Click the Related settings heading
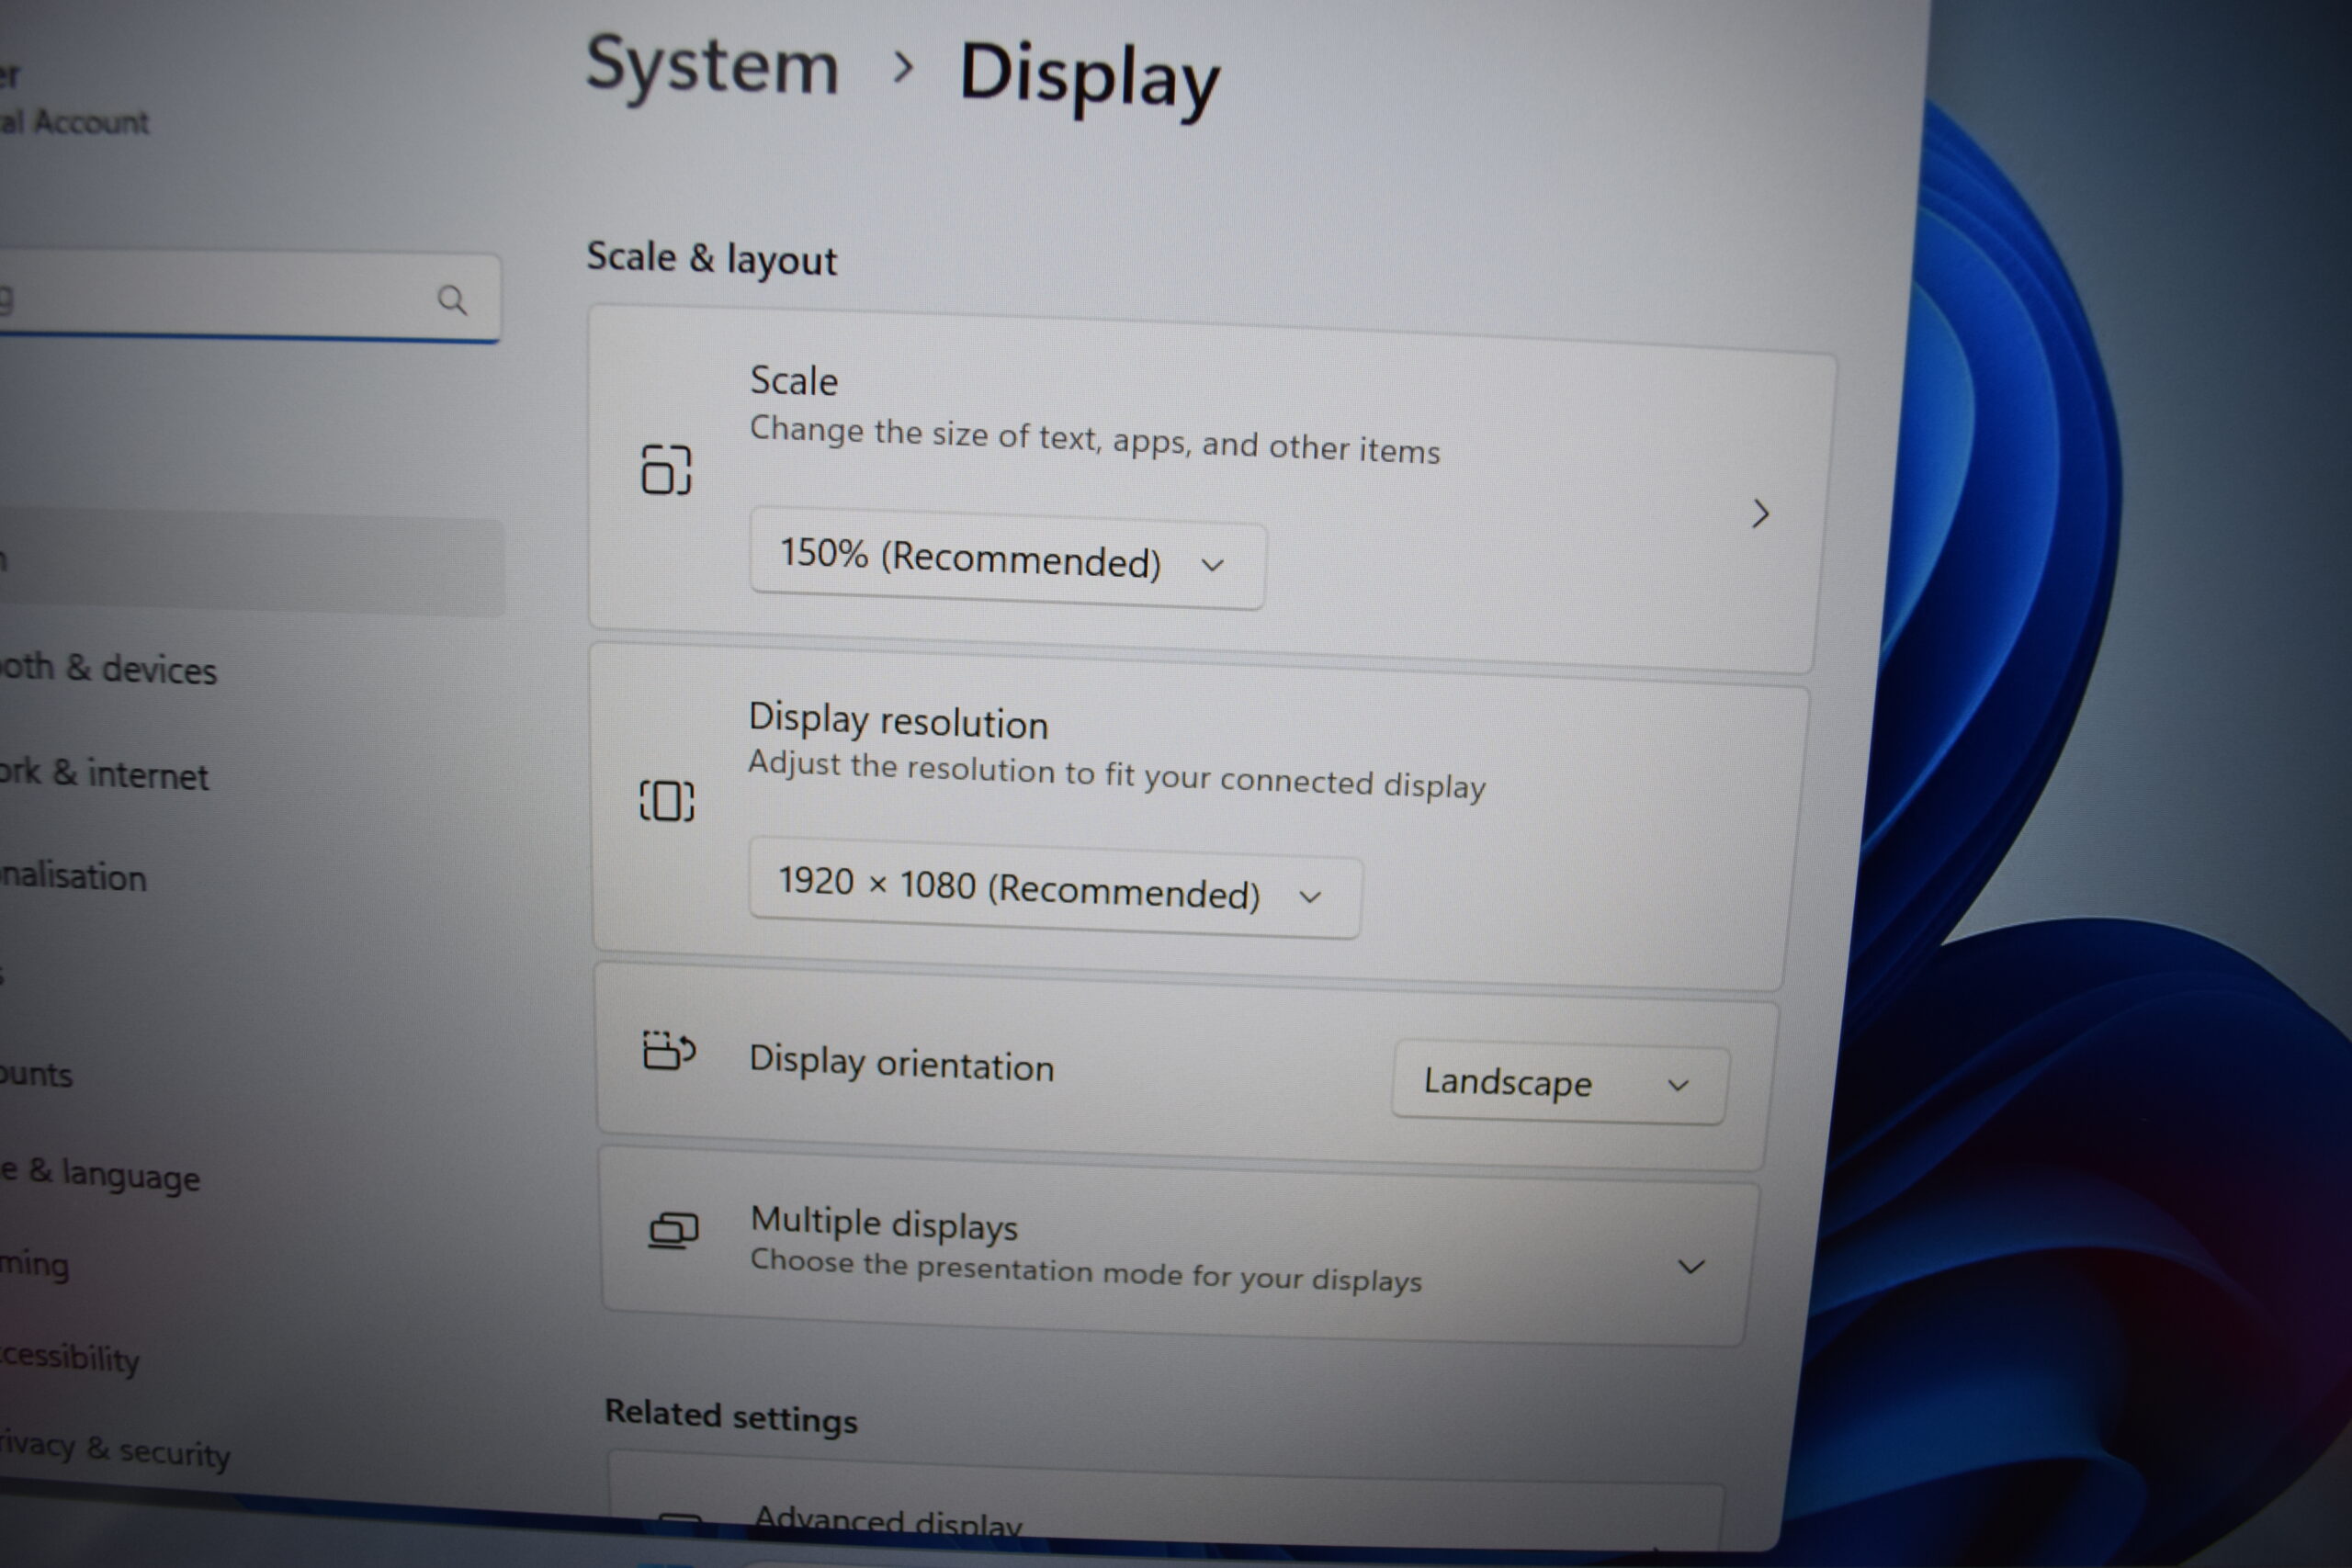2352x1568 pixels. 731,1416
